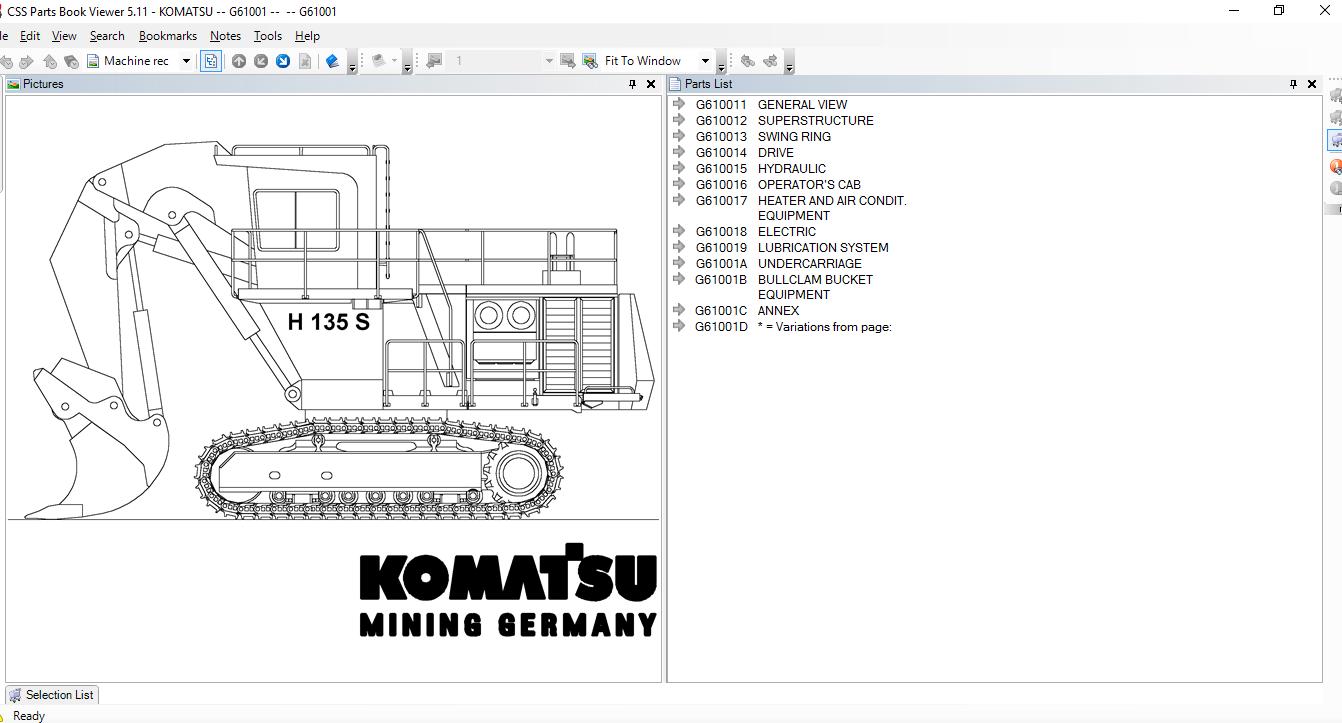The height and width of the screenshot is (723, 1342).
Task: Switch to the Selection List tab
Action: [x=52, y=695]
